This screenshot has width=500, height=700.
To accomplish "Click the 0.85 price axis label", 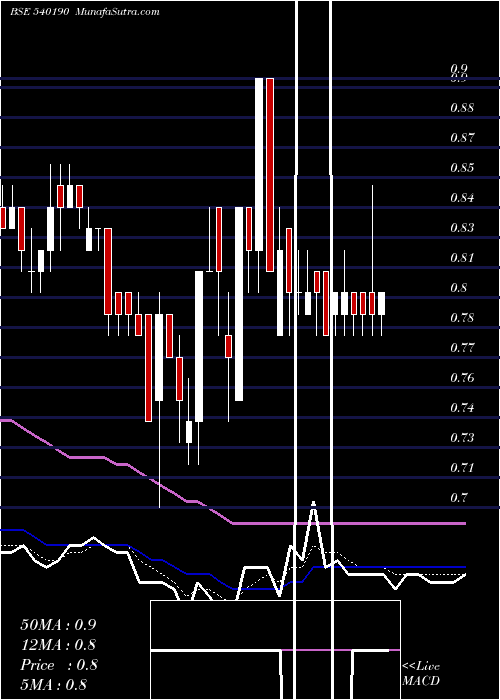I will point(462,168).
